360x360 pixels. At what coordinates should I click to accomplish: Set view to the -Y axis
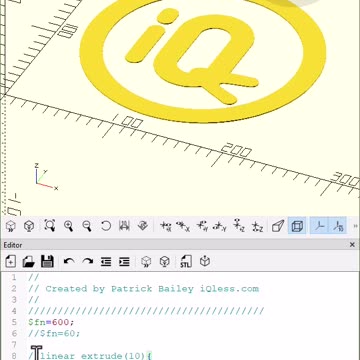click(220, 226)
